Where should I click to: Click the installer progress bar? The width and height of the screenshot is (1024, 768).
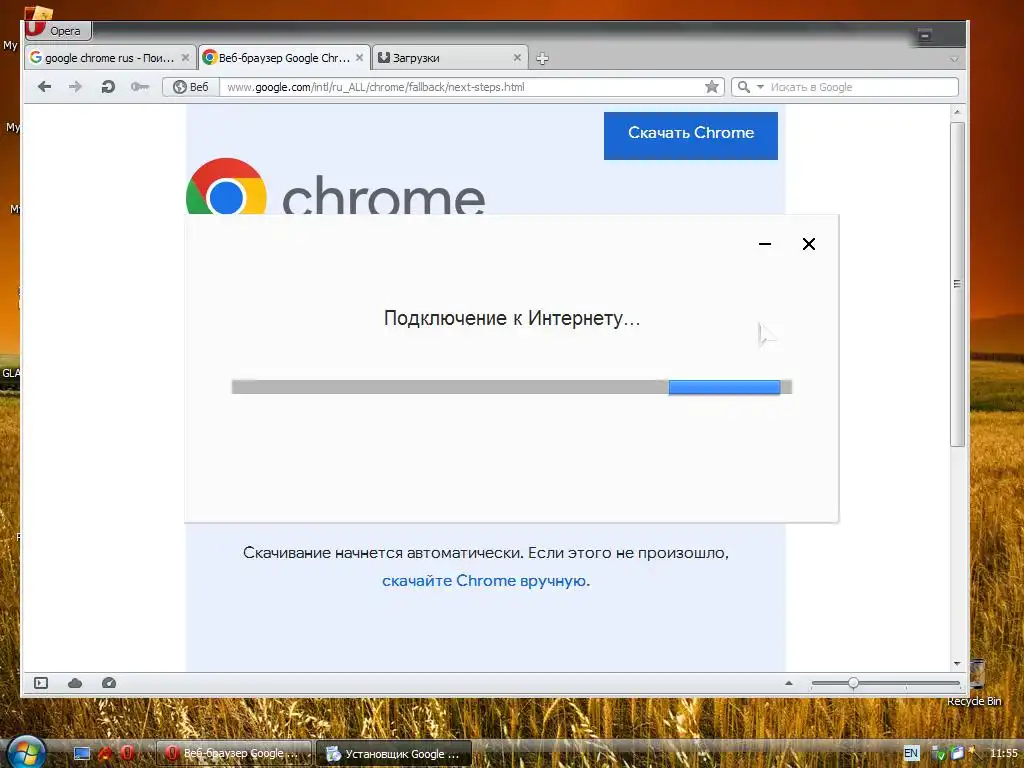pyautogui.click(x=511, y=387)
